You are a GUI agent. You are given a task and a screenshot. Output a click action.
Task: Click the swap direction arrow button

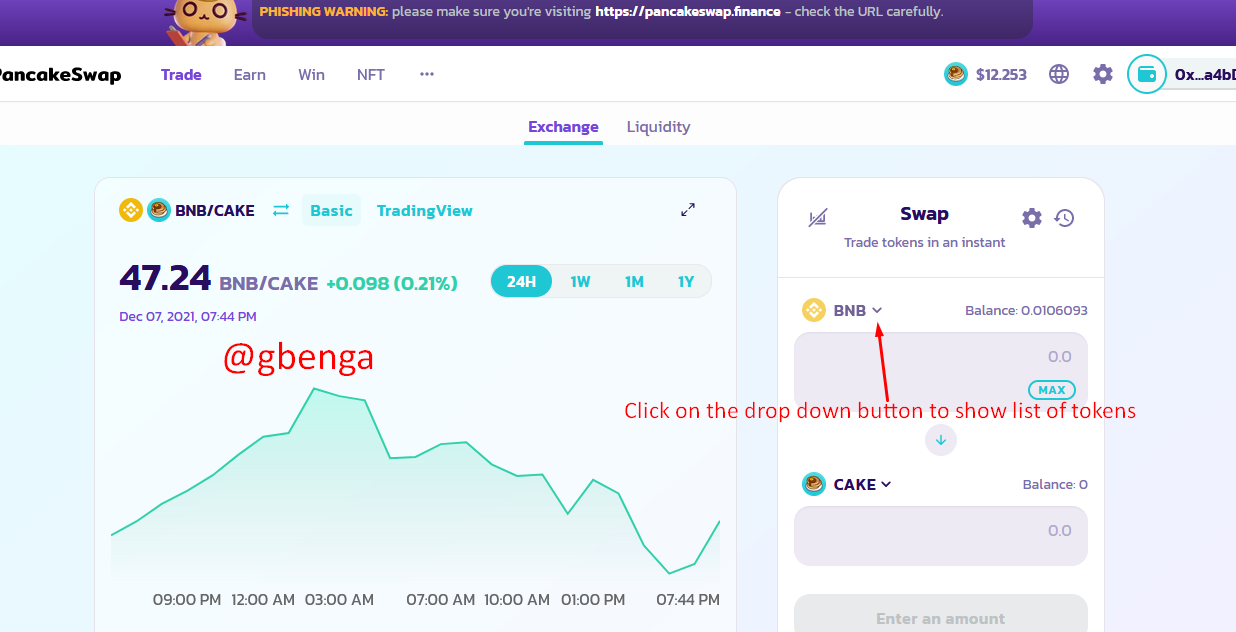pyautogui.click(x=941, y=439)
